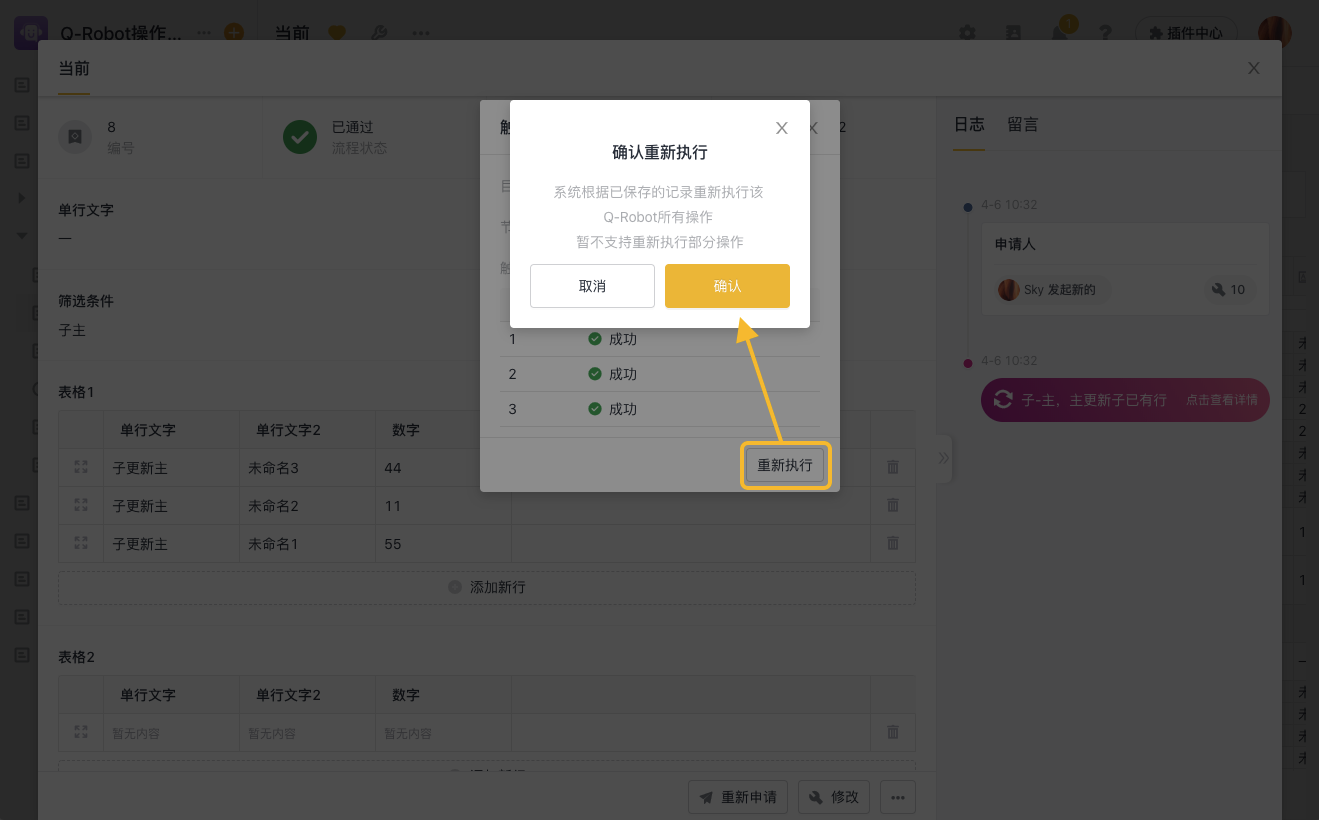The width and height of the screenshot is (1319, 820).
Task: Switch to the 日志 tab
Action: [x=969, y=125]
